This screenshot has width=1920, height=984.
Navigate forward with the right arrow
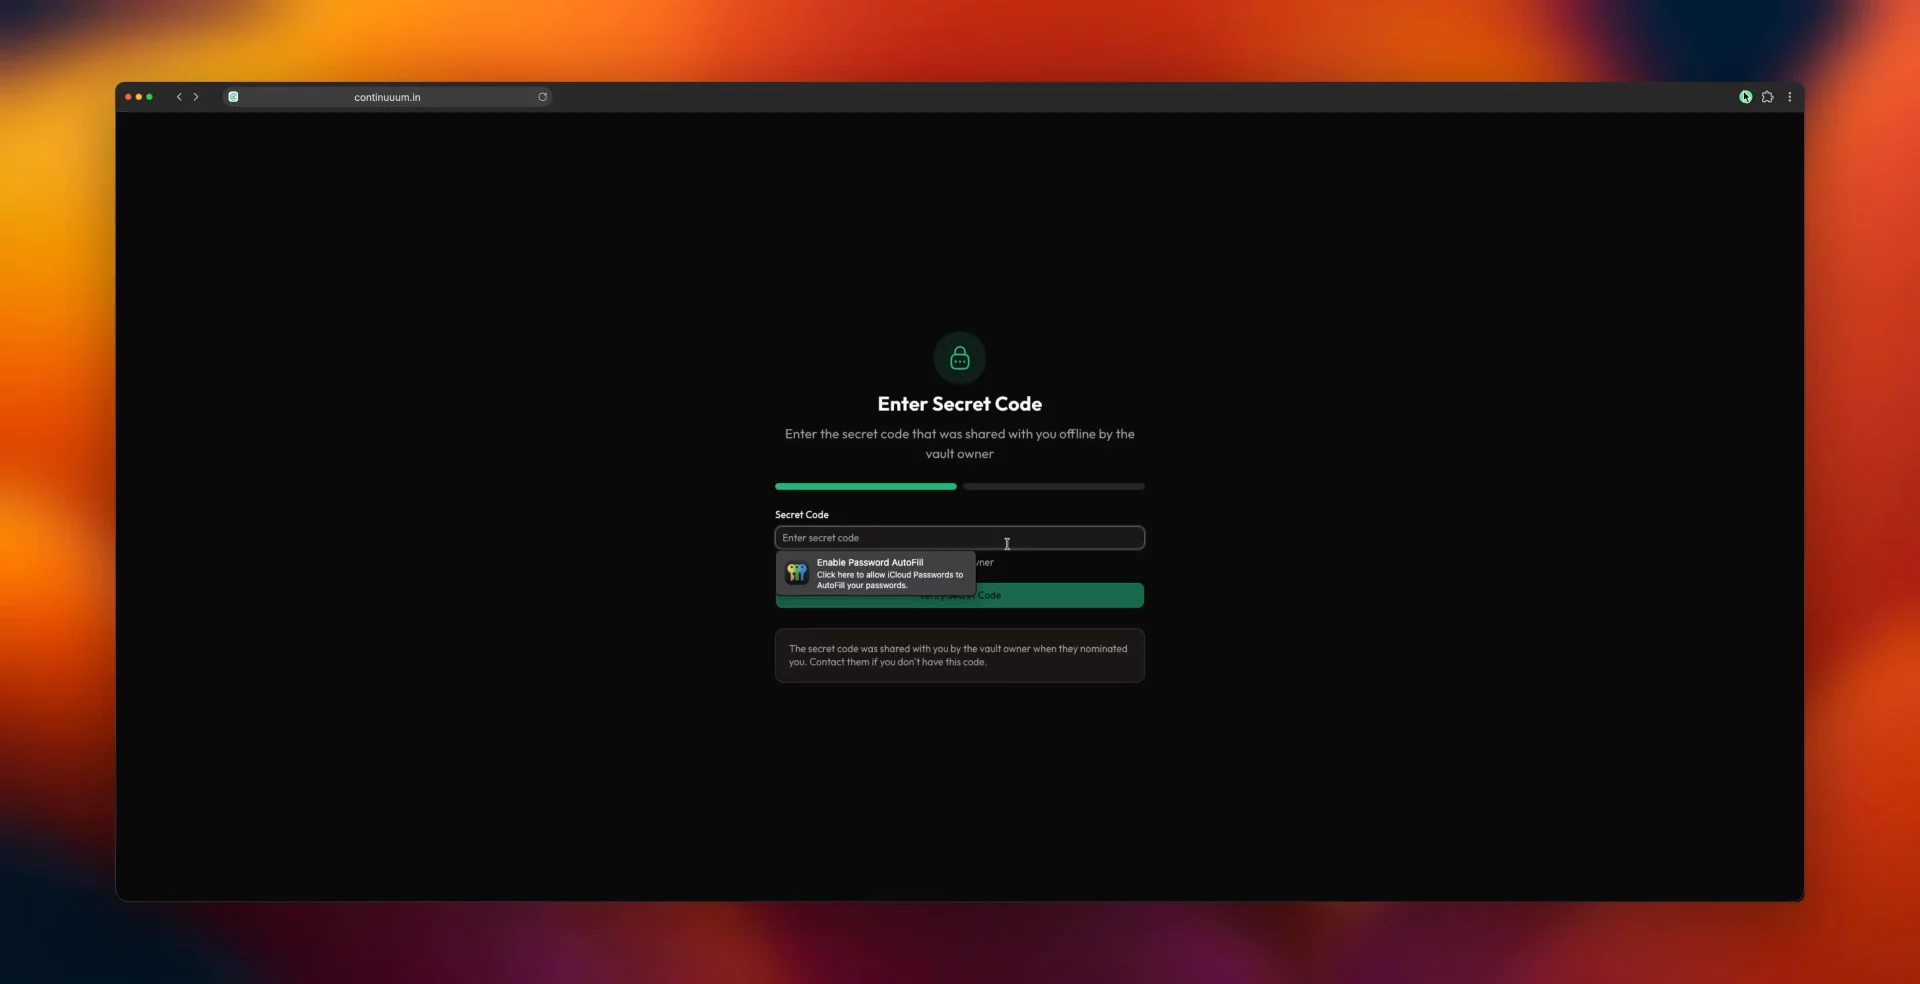coord(196,97)
